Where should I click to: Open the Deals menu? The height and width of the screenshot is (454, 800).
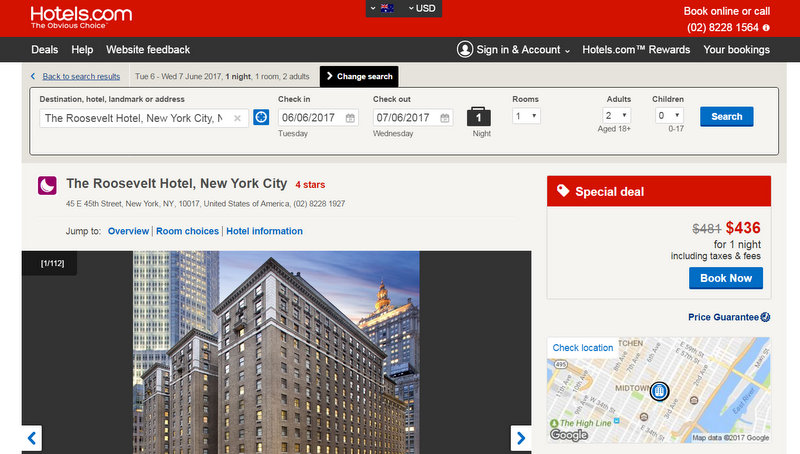pos(44,49)
